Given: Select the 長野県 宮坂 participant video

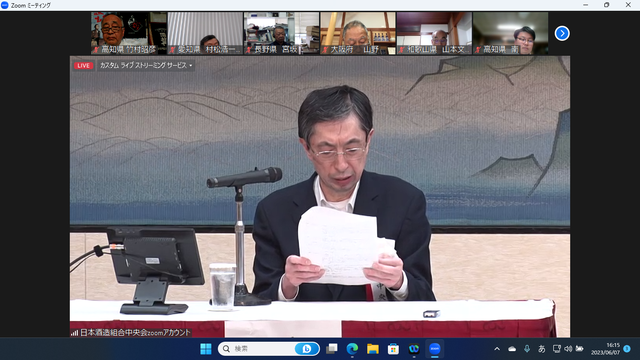Looking at the screenshot, I should pyautogui.click(x=282, y=33).
